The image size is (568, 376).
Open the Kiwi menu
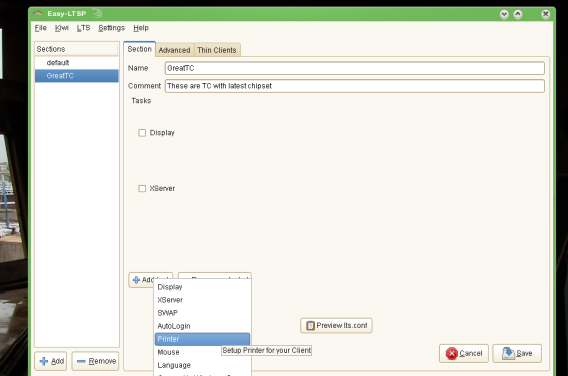pos(62,28)
